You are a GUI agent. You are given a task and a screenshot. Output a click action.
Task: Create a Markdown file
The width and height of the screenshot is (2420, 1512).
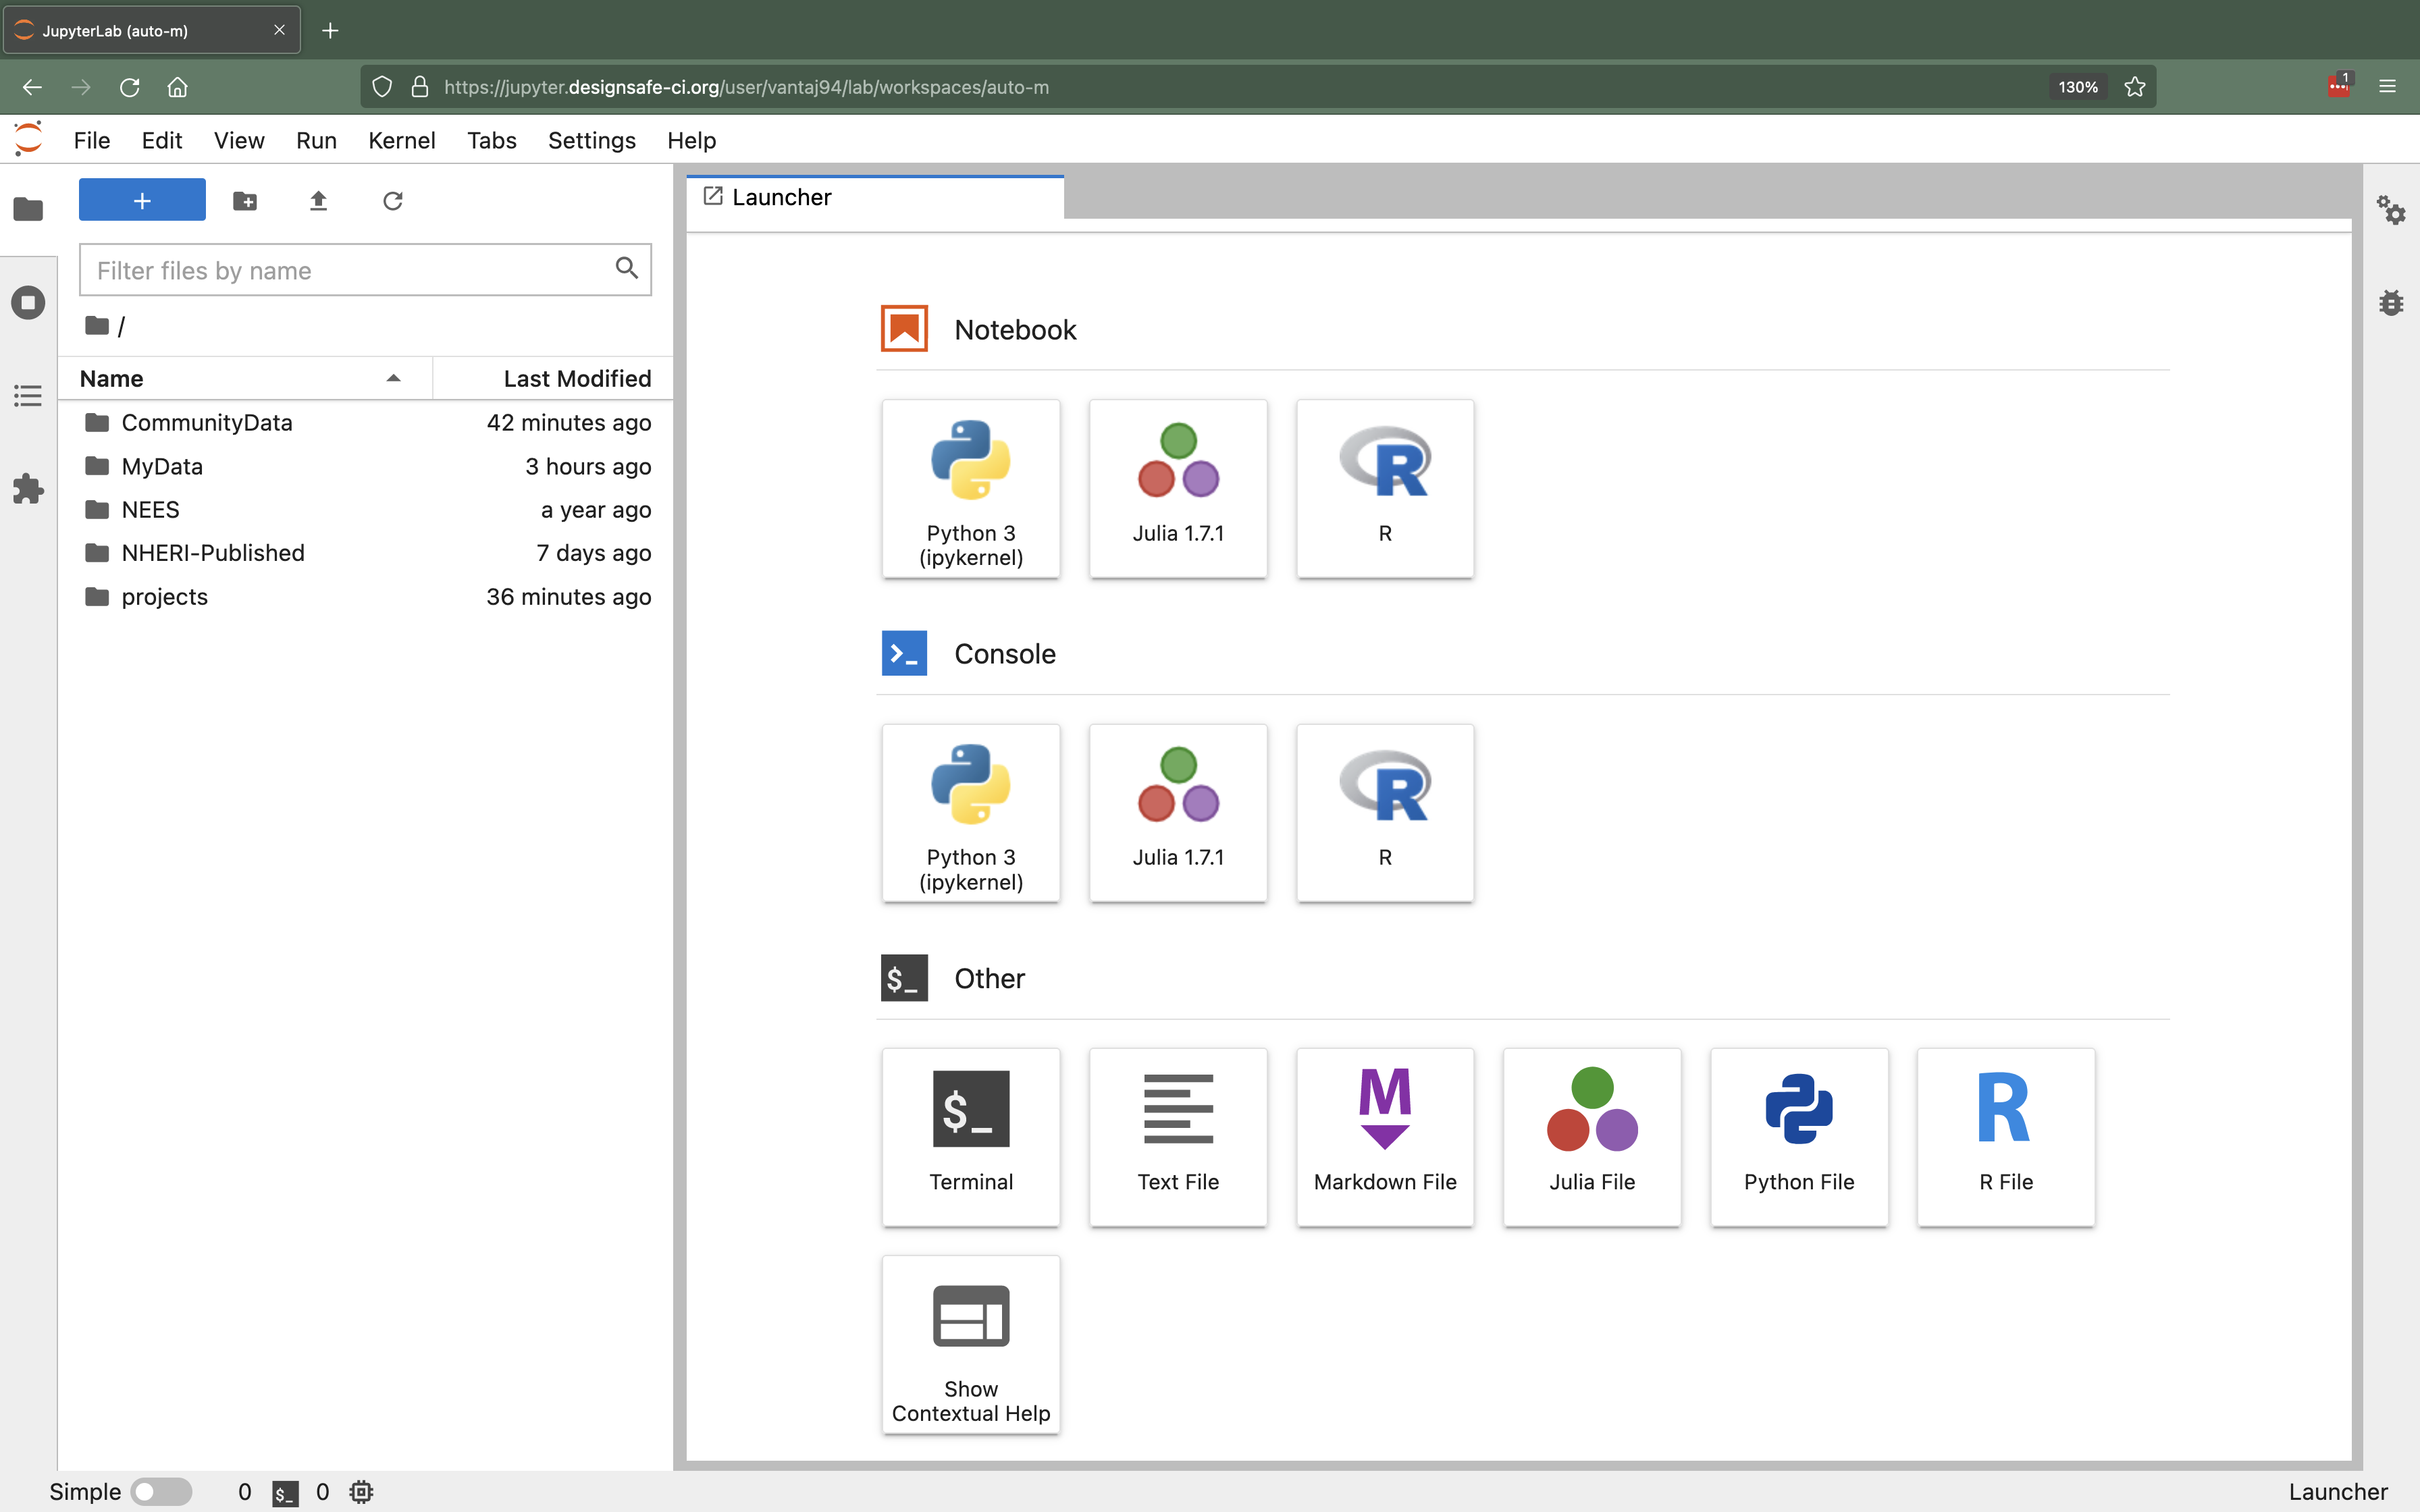point(1384,1137)
